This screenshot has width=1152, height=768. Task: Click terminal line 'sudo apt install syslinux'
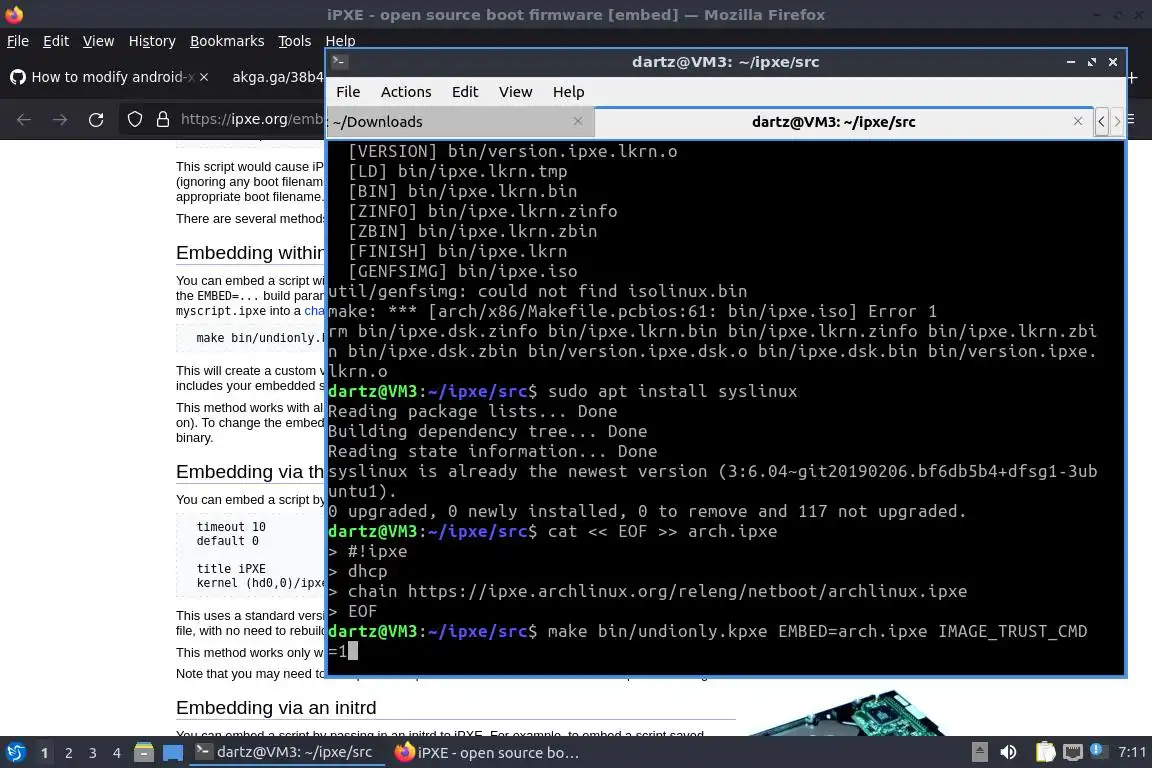[672, 391]
